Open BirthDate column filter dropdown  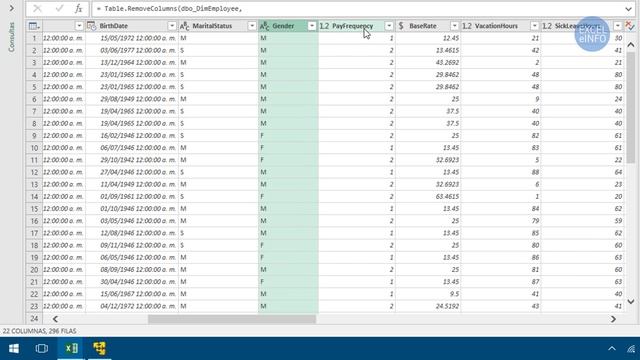tap(172, 26)
